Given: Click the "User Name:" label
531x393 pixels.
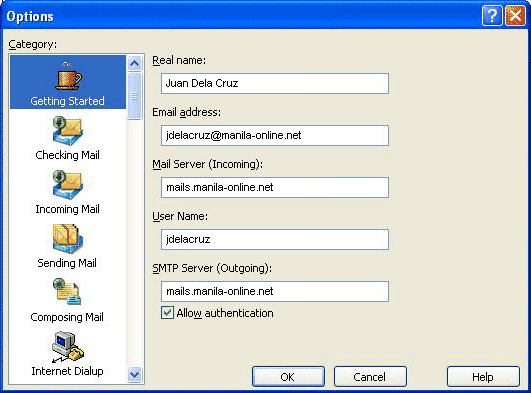Looking at the screenshot, I should (180, 216).
